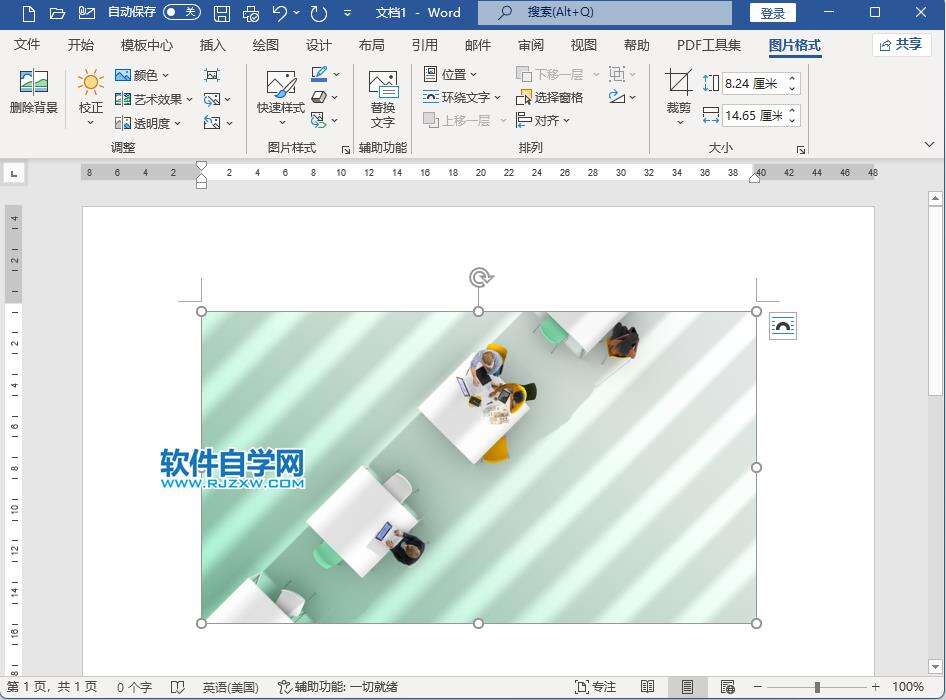Image resolution: width=946 pixels, height=700 pixels.
Task: Switch to read mode view in the status bar
Action: coord(648,687)
